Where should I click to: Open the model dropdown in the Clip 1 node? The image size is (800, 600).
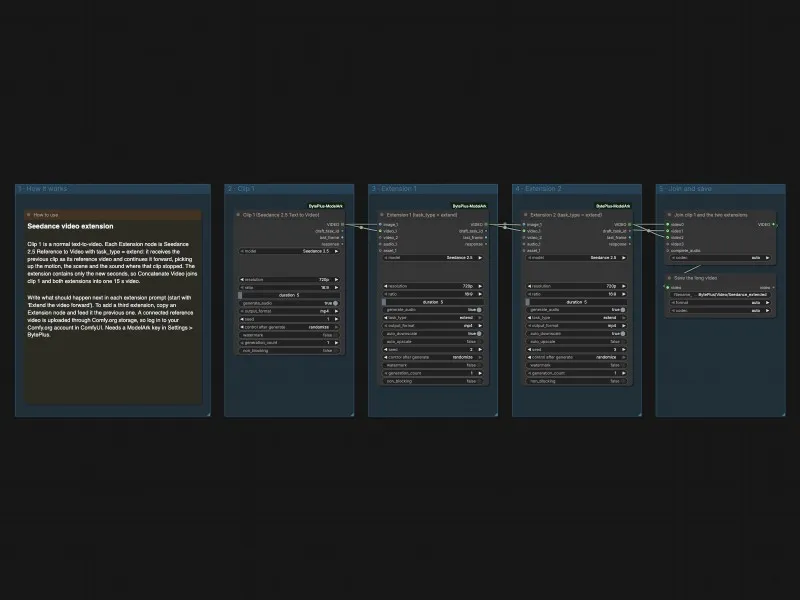(x=289, y=251)
